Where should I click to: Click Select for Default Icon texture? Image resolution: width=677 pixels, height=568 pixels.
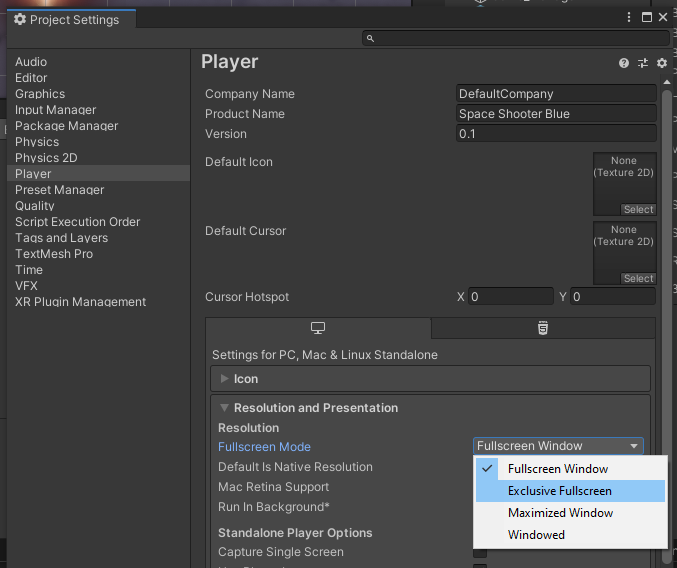[x=638, y=209]
